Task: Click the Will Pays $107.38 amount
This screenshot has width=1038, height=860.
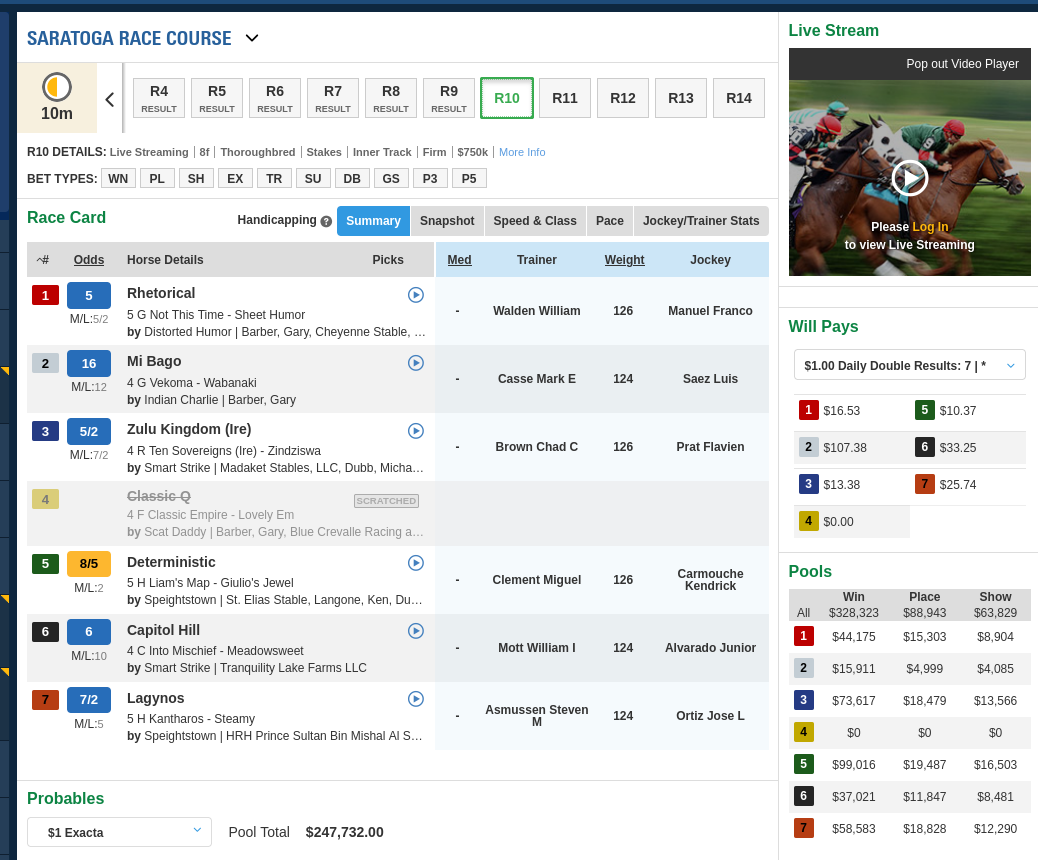Action: [x=845, y=448]
